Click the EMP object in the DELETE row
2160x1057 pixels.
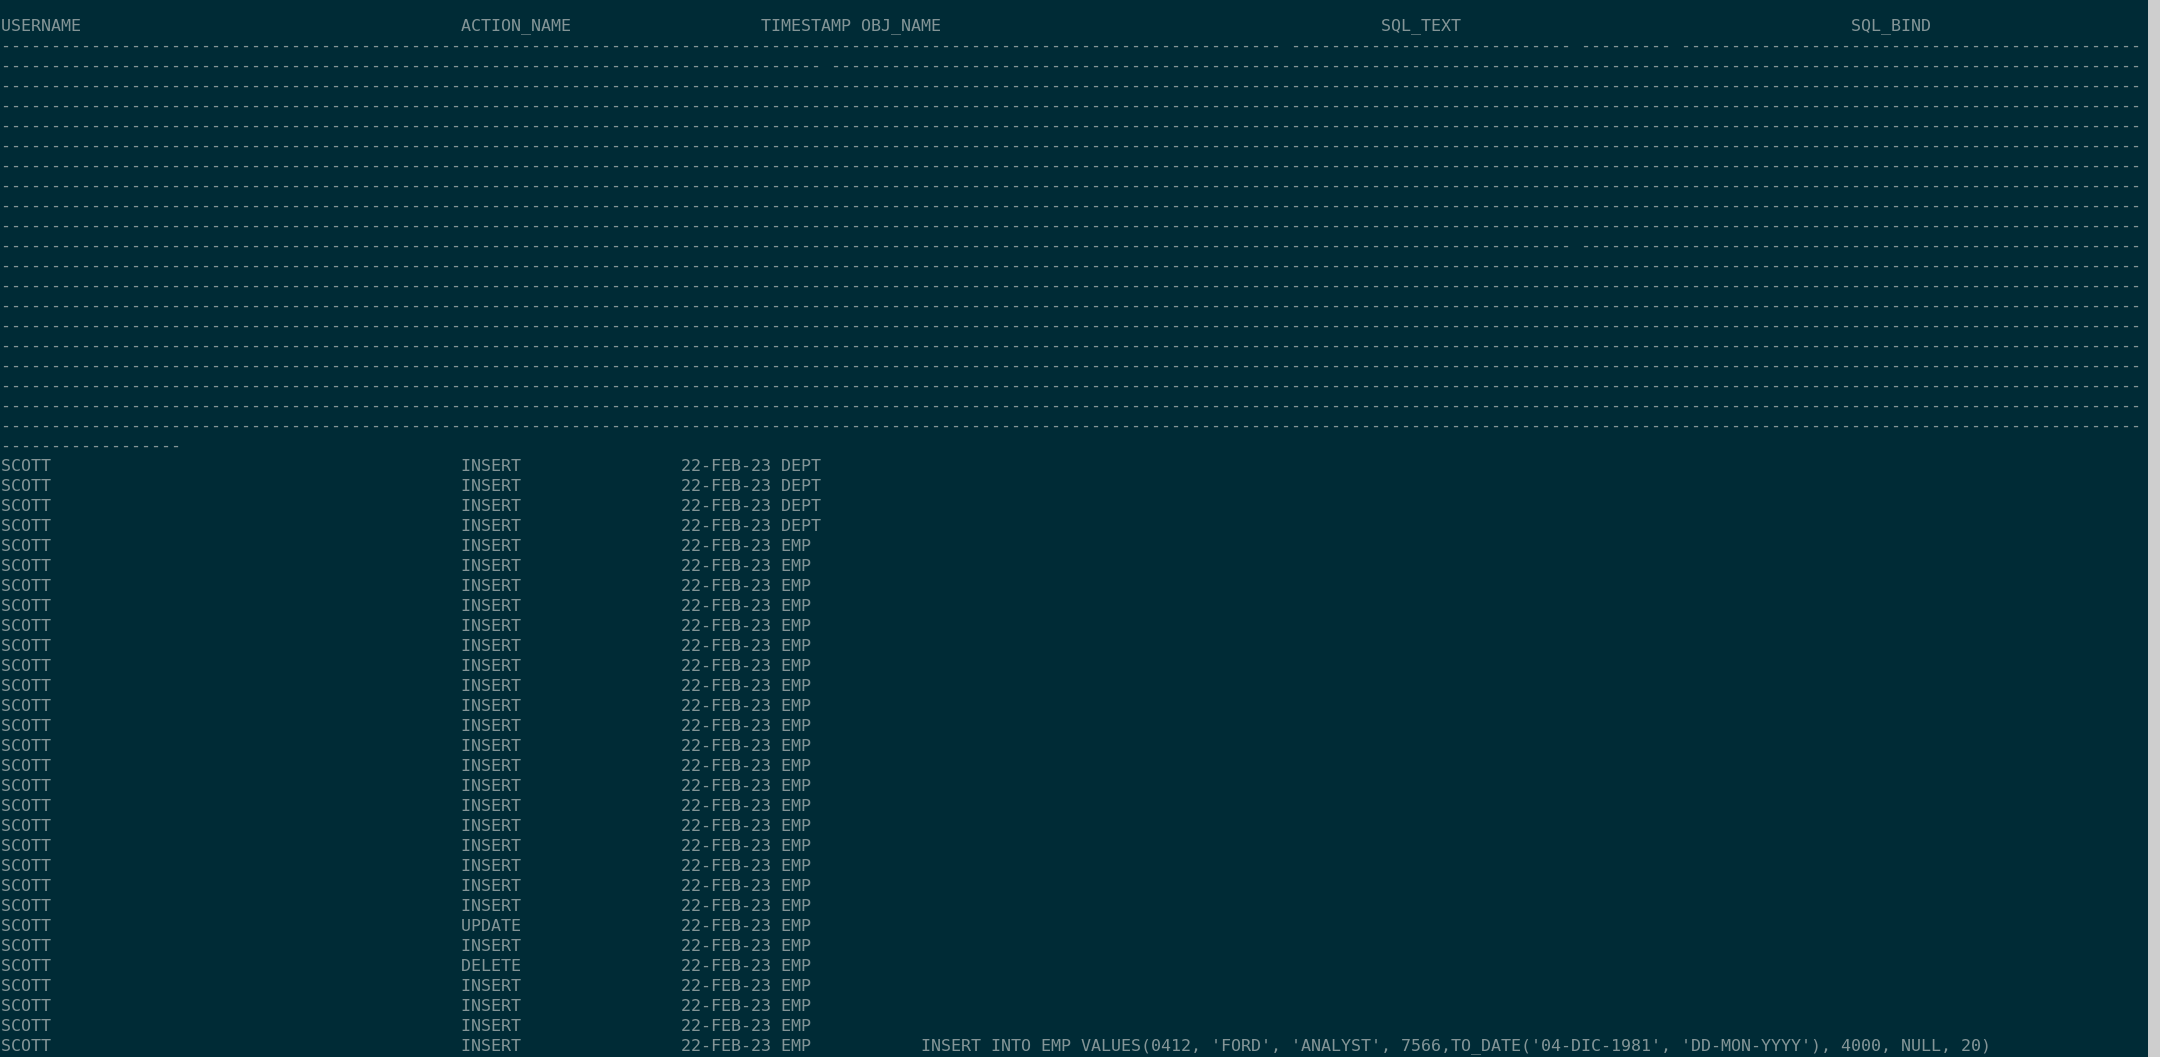(795, 965)
